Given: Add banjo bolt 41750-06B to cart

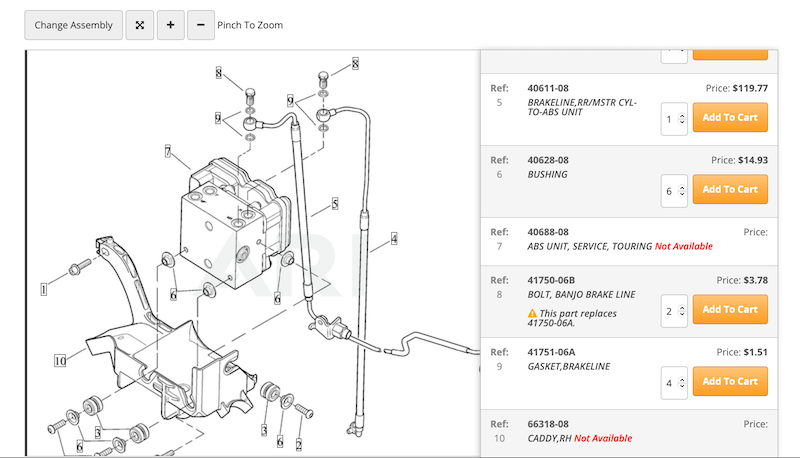Looking at the screenshot, I should click(x=730, y=309).
